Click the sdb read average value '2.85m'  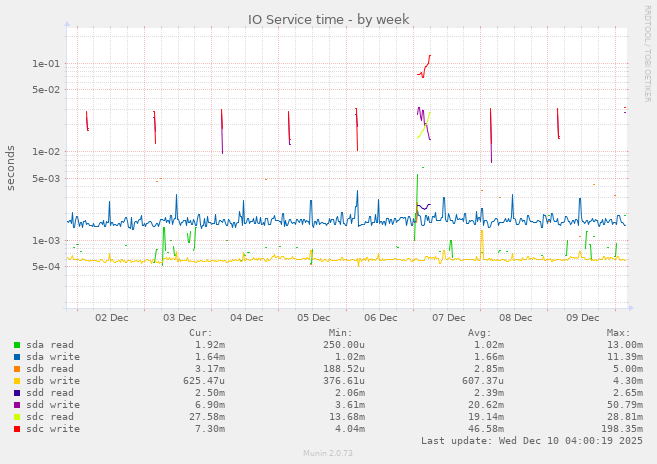tap(489, 369)
